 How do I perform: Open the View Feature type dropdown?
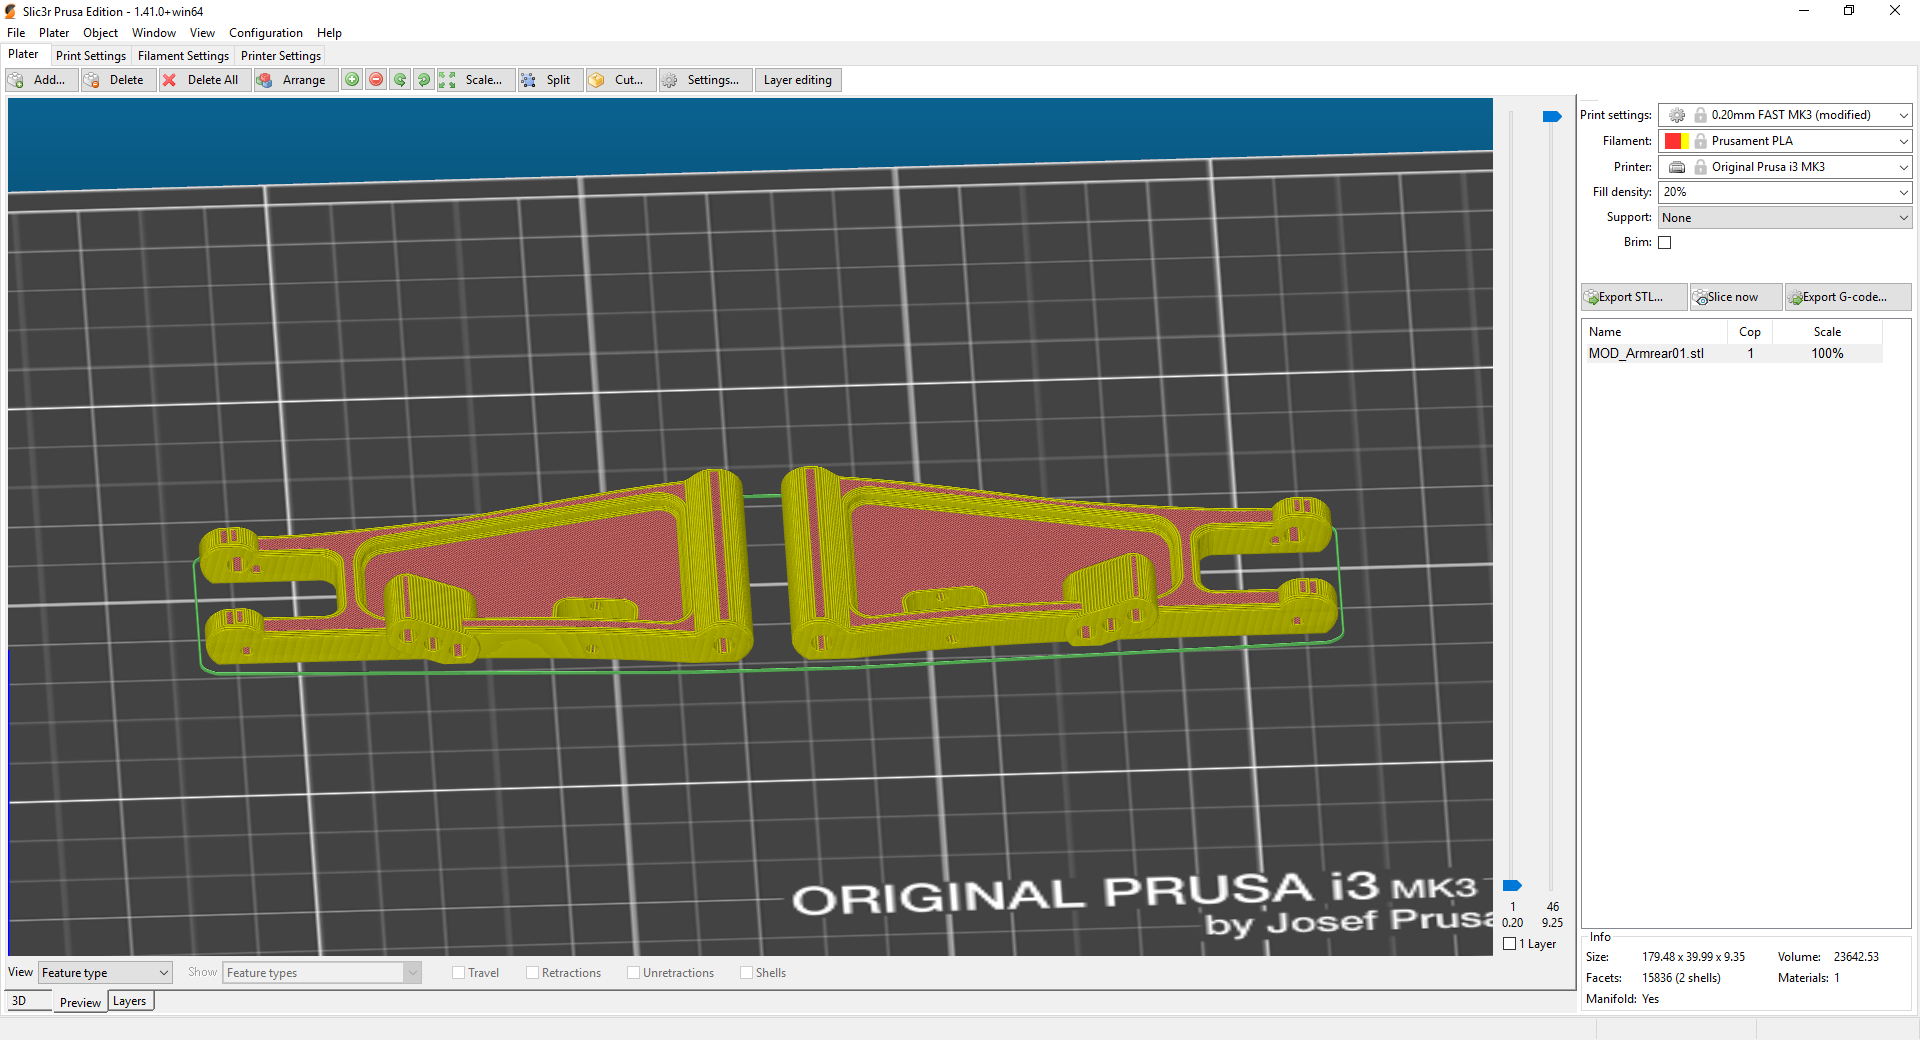click(105, 973)
